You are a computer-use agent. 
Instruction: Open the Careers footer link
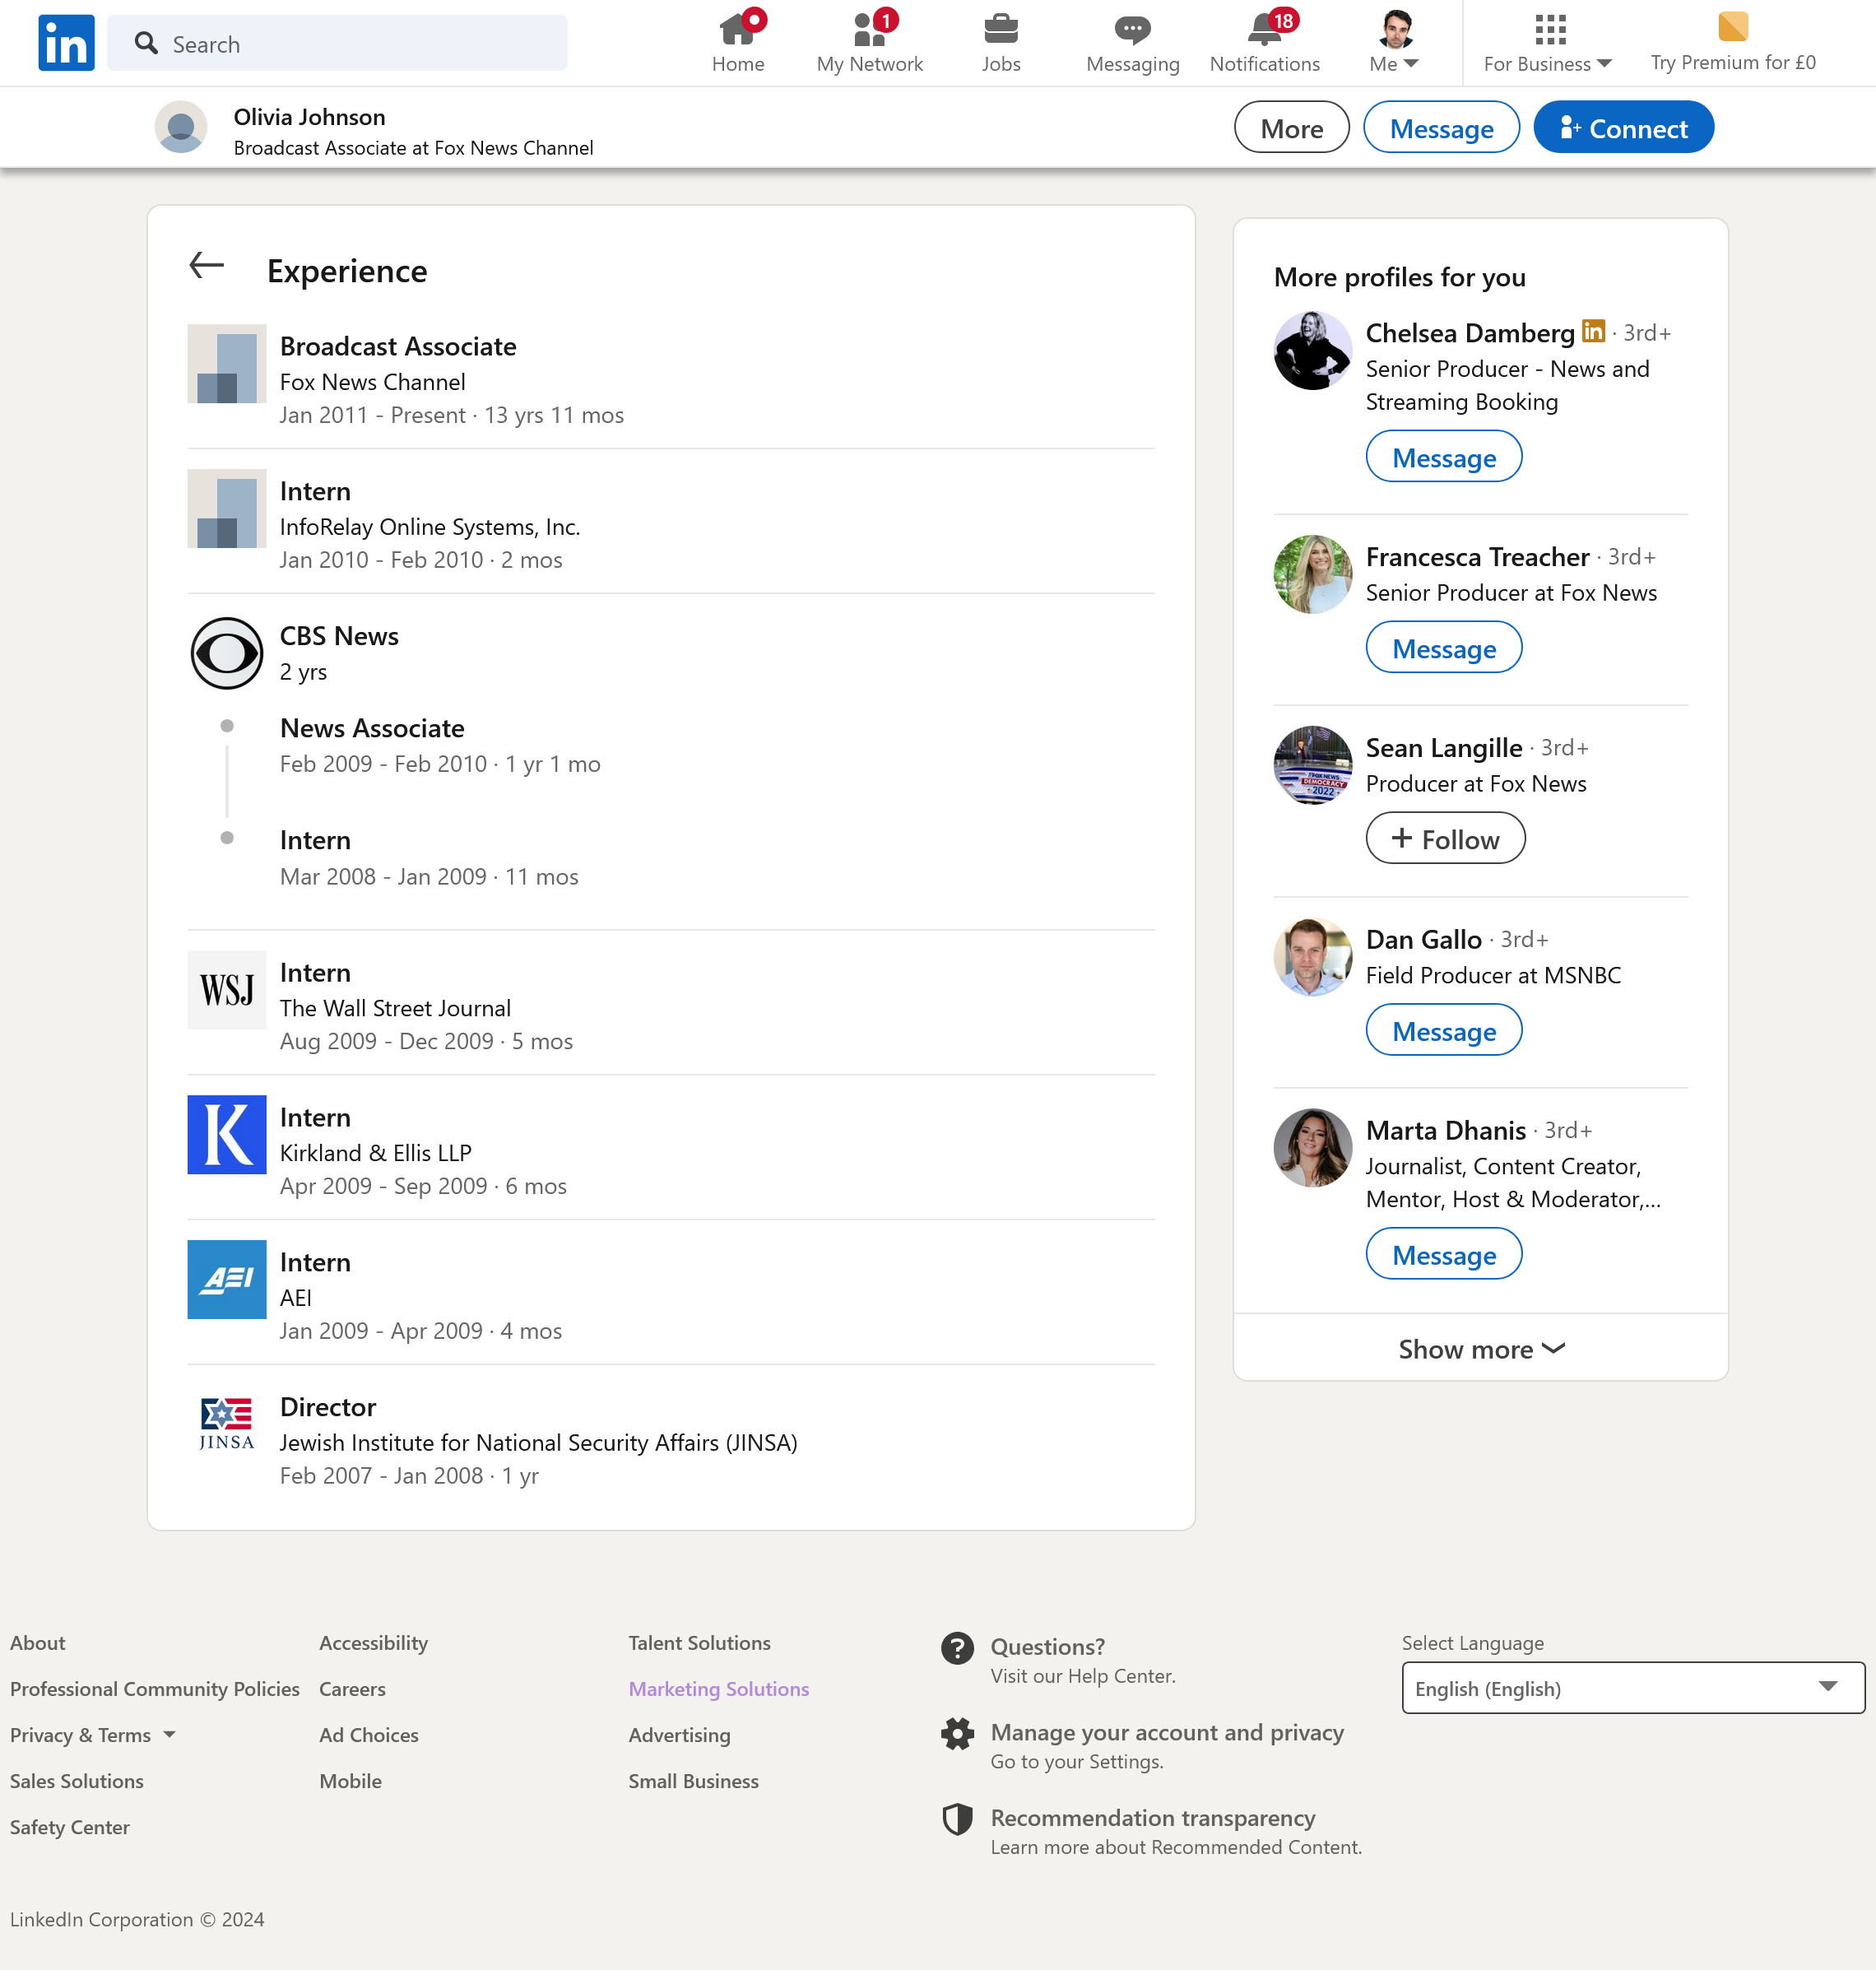click(352, 1689)
